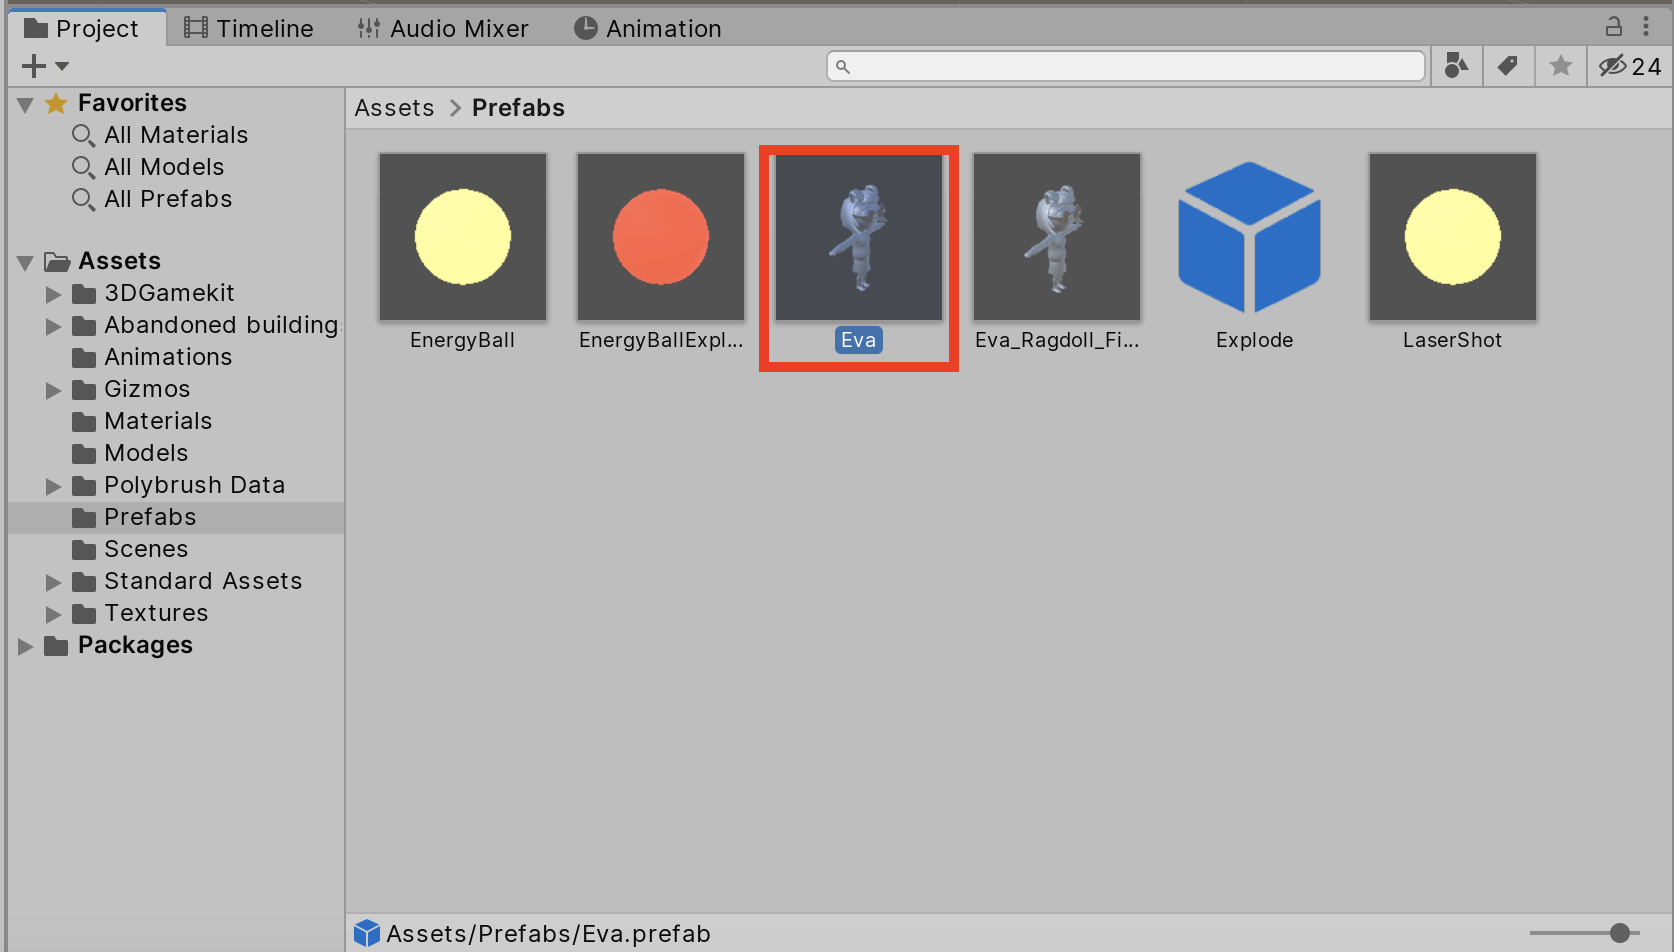
Task: Select the EnergyBallExpl... prefab thumbnail
Action: click(x=661, y=237)
